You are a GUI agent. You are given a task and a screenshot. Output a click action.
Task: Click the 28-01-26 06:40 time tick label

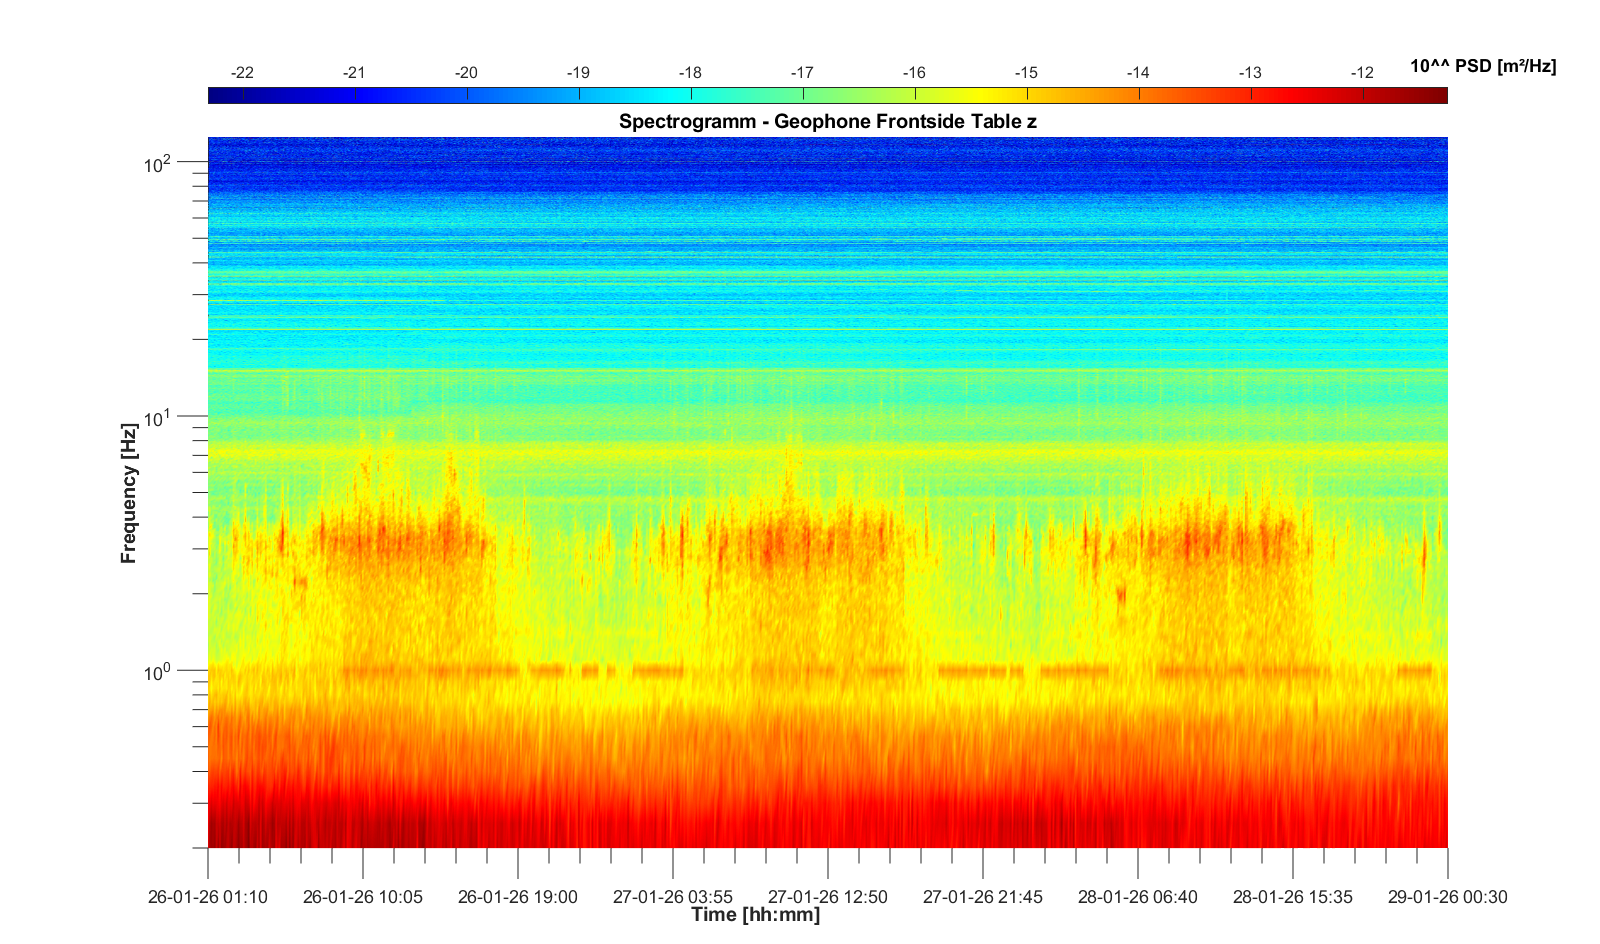pyautogui.click(x=1138, y=897)
